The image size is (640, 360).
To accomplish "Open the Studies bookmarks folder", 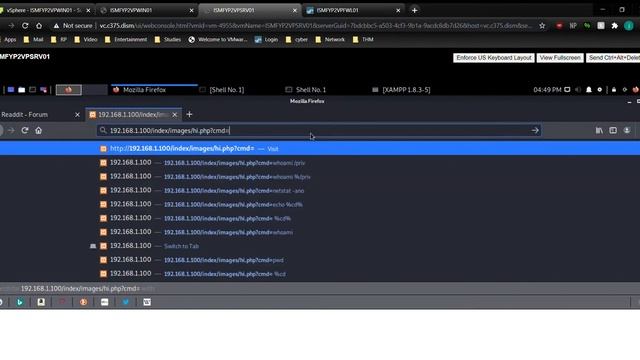I will coord(168,40).
